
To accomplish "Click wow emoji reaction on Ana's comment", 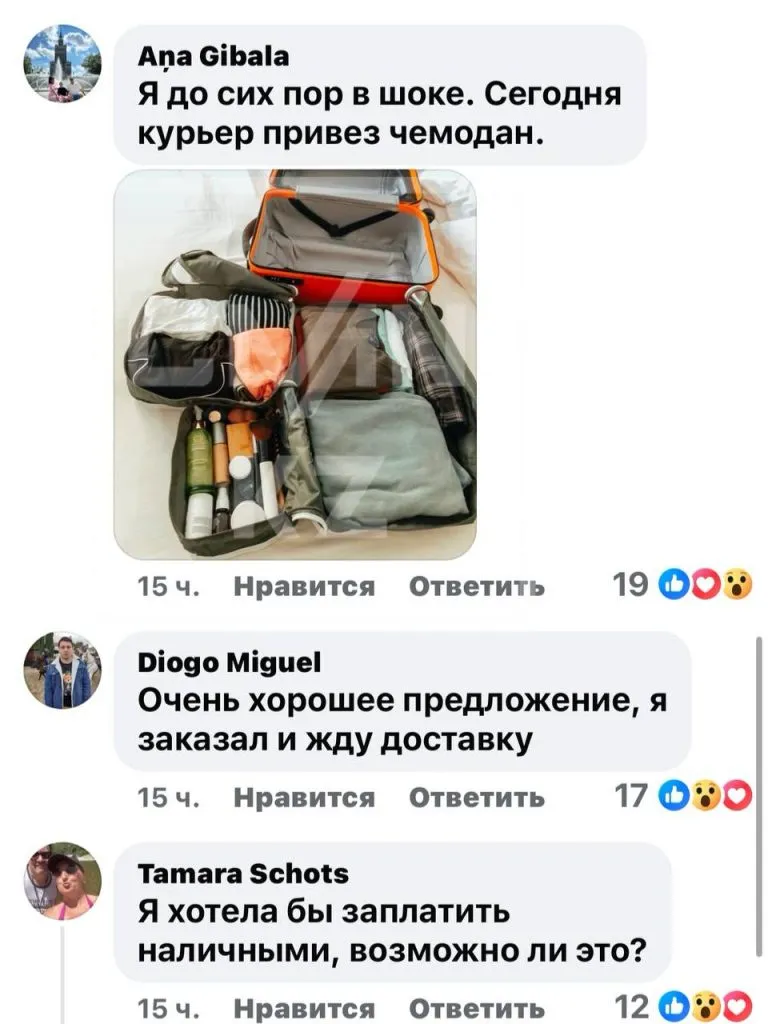I will tap(736, 584).
